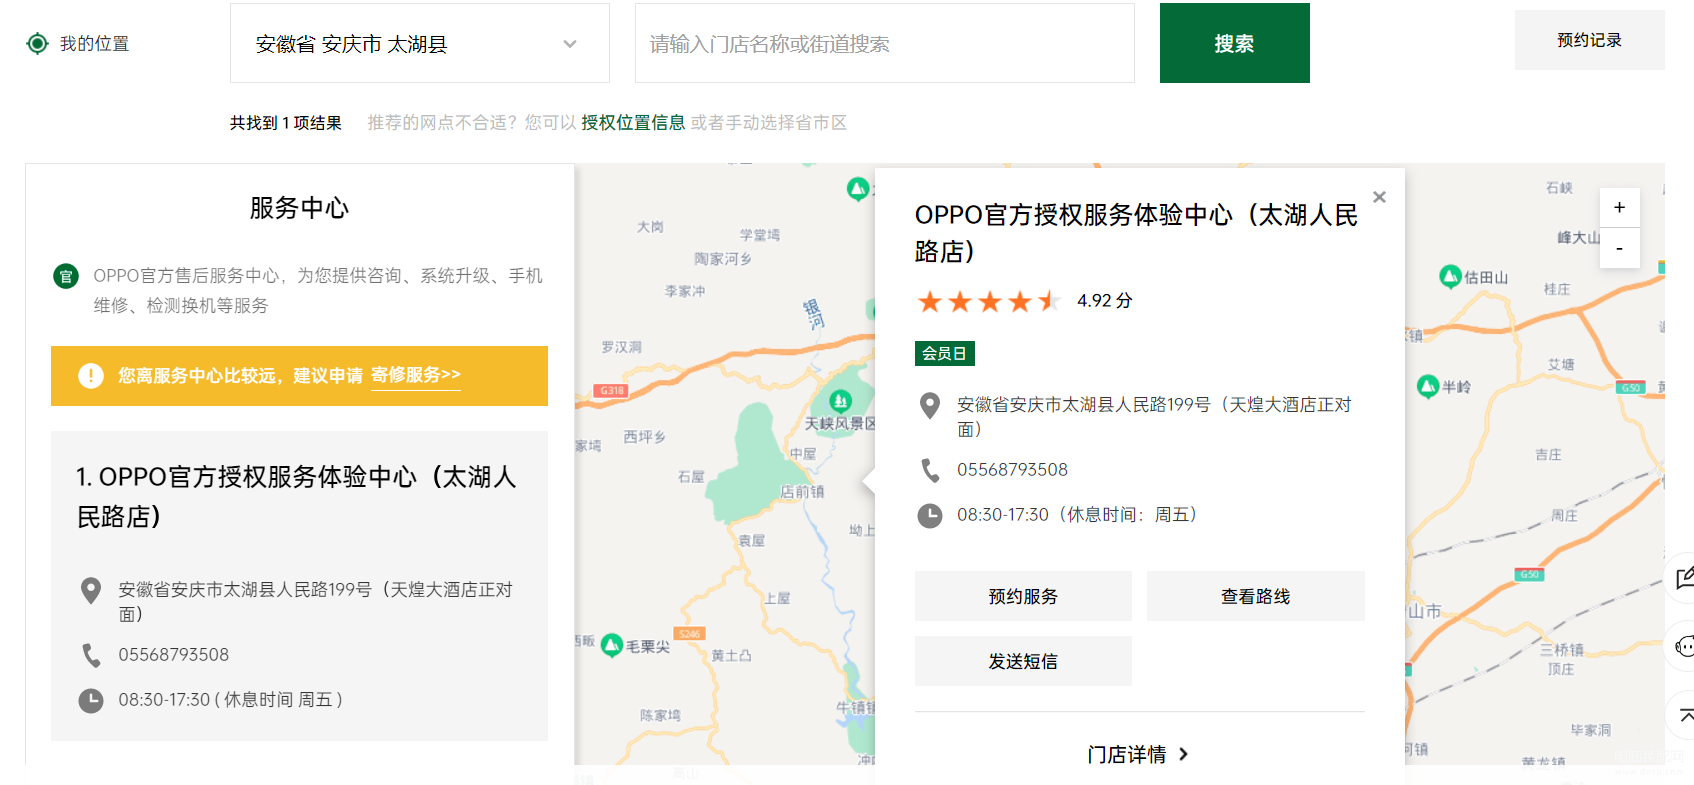
Task: Close the store info popup
Action: (x=1379, y=197)
